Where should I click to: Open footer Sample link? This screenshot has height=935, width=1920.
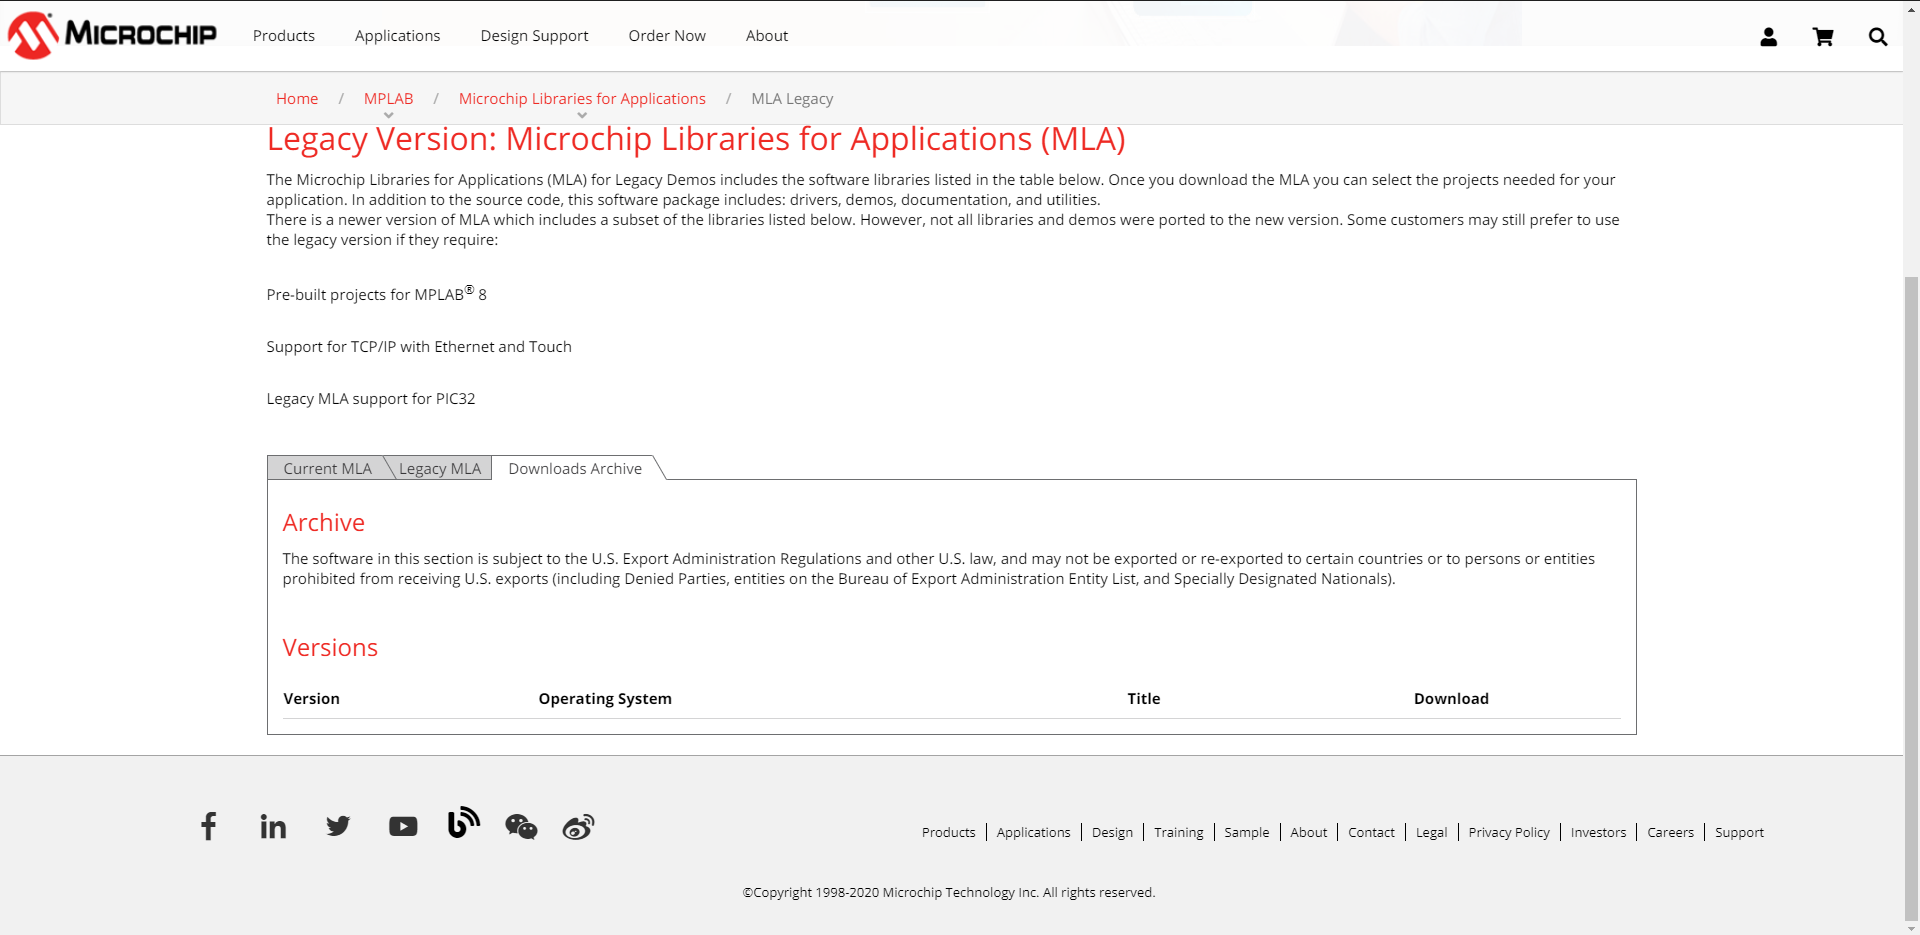point(1246,832)
